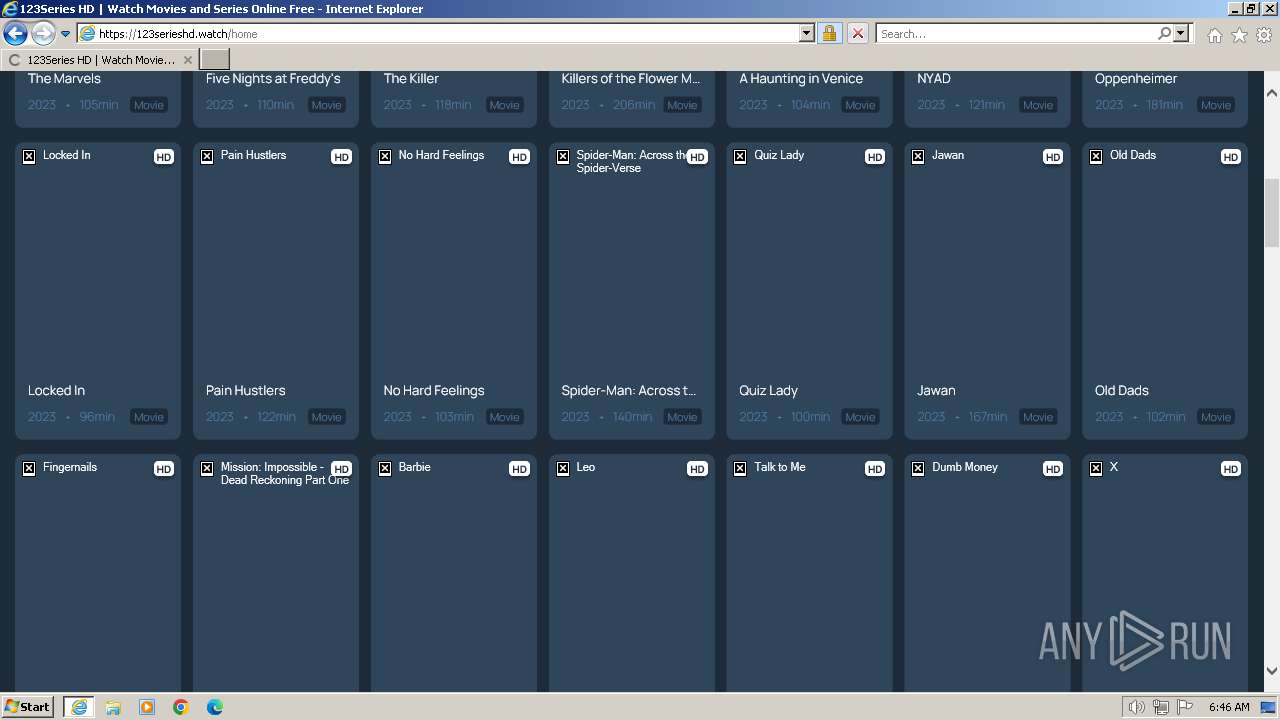Open the Quiz Lady bottom title link
The image size is (1280, 720).
point(768,391)
